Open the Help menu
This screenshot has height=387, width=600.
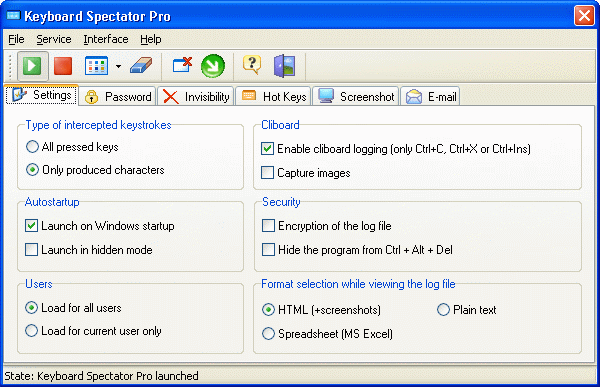[x=150, y=39]
